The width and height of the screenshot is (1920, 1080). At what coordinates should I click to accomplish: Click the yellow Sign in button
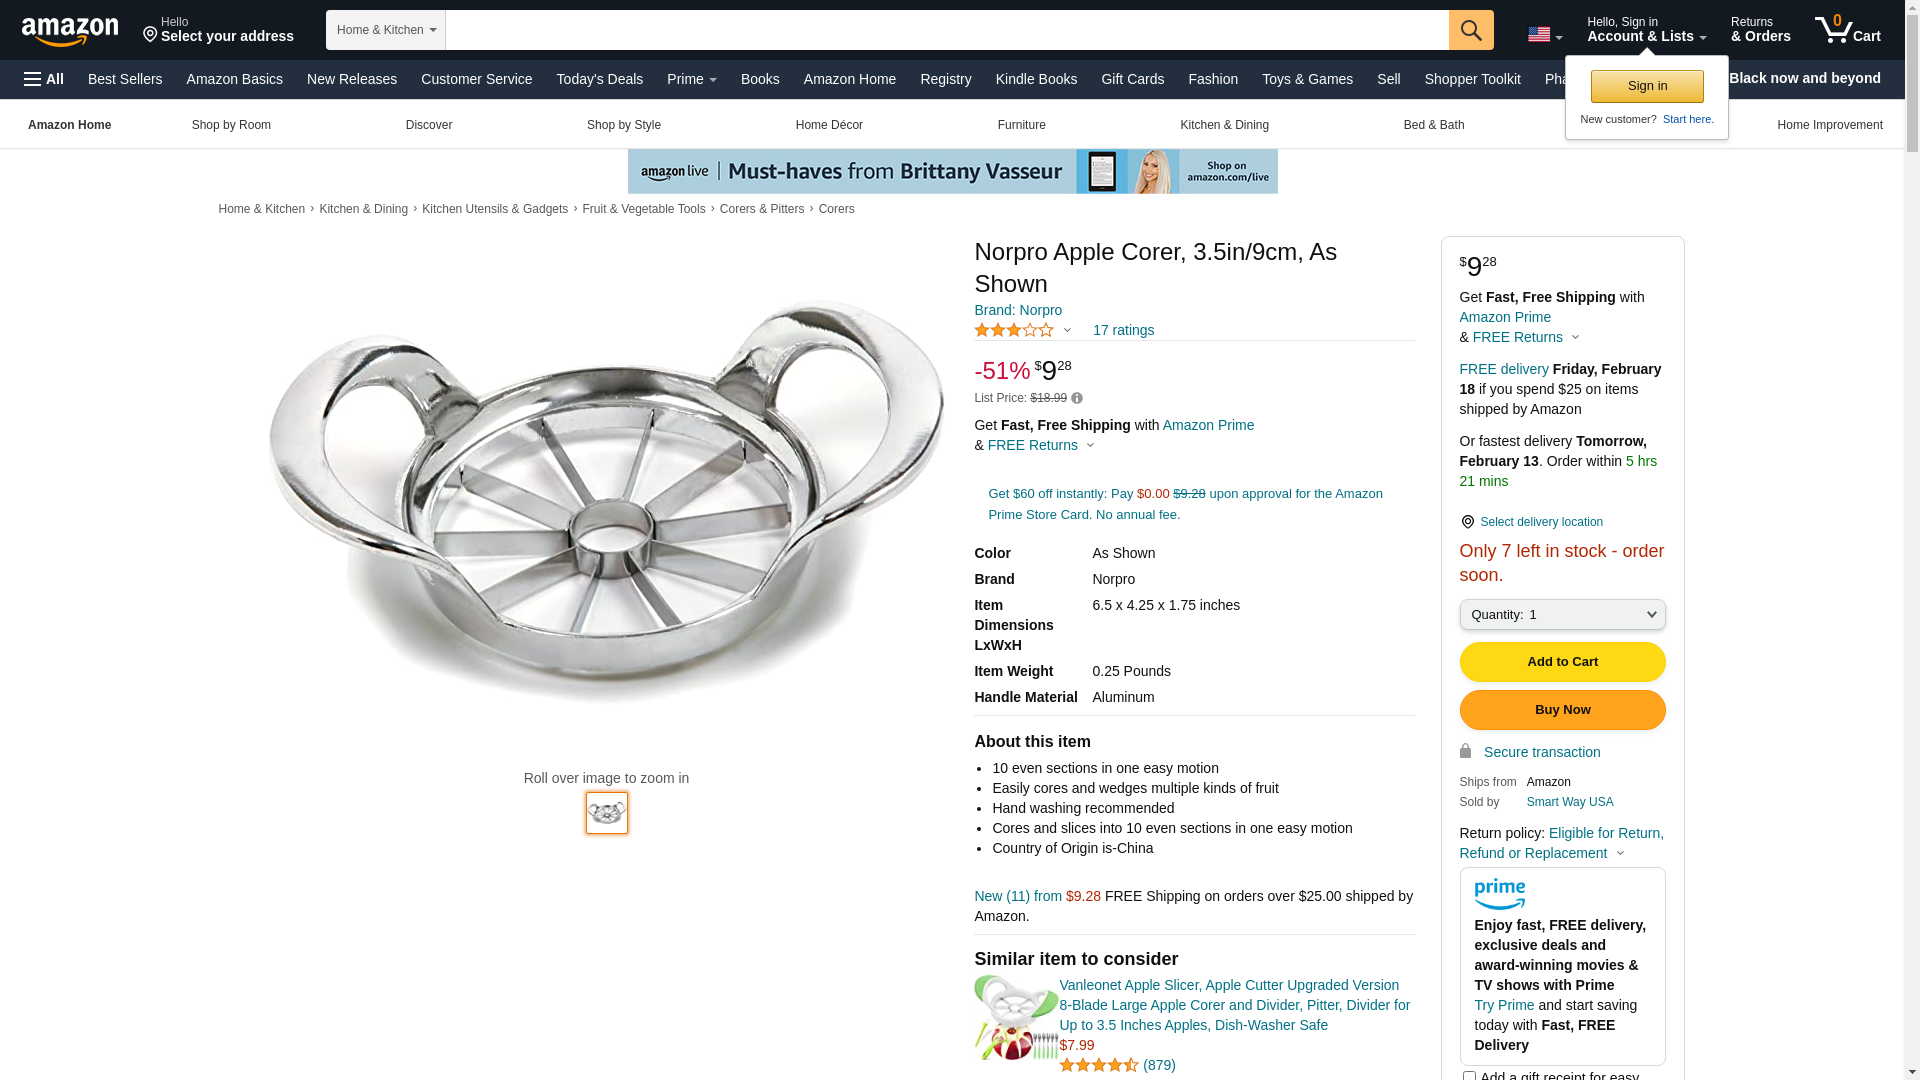coord(1647,86)
